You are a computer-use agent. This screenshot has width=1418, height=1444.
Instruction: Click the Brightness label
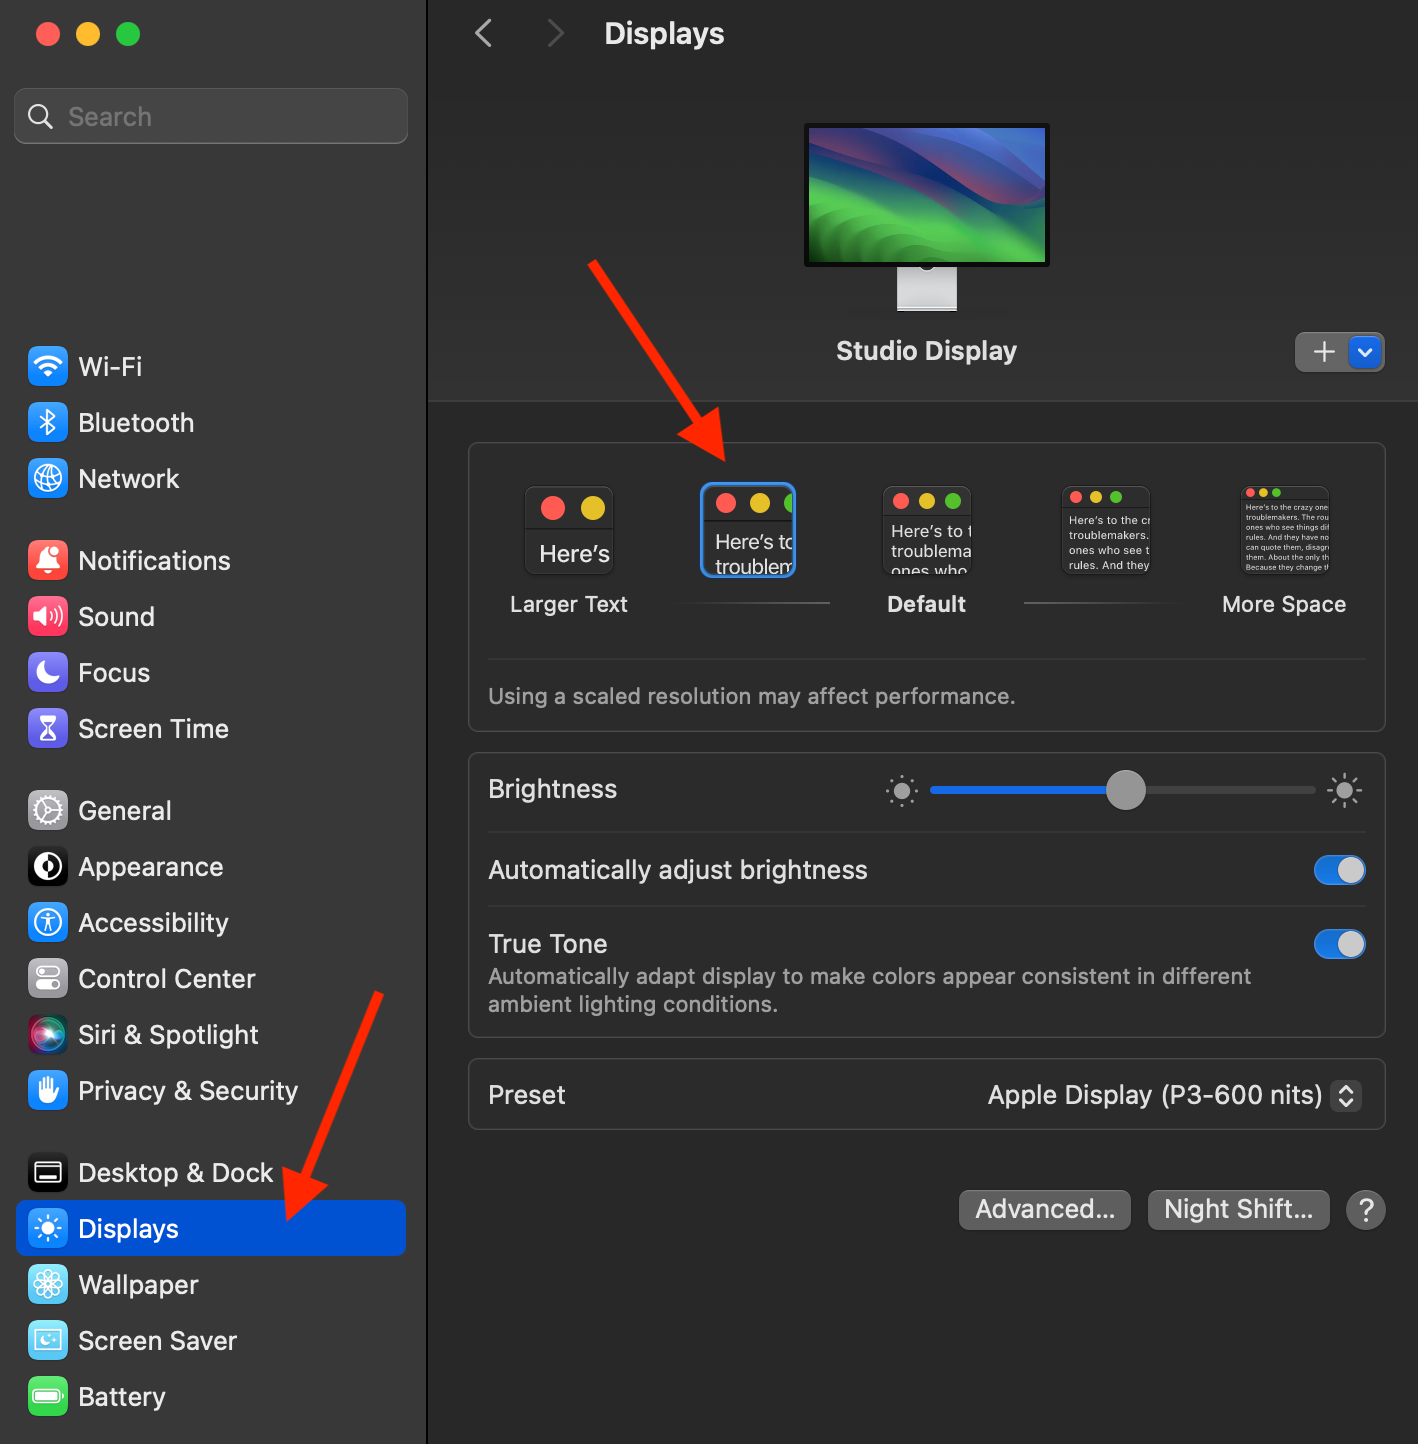click(x=553, y=789)
